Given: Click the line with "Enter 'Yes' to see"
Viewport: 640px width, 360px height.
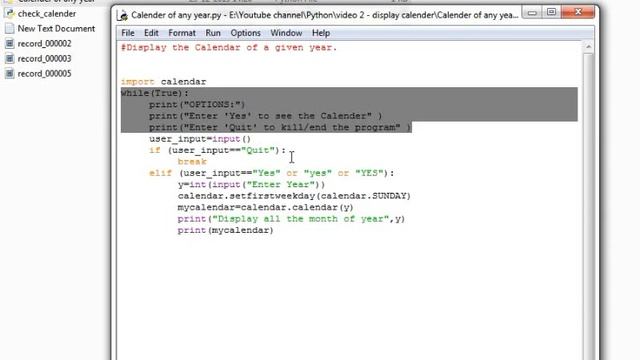Looking at the screenshot, I should [265, 116].
